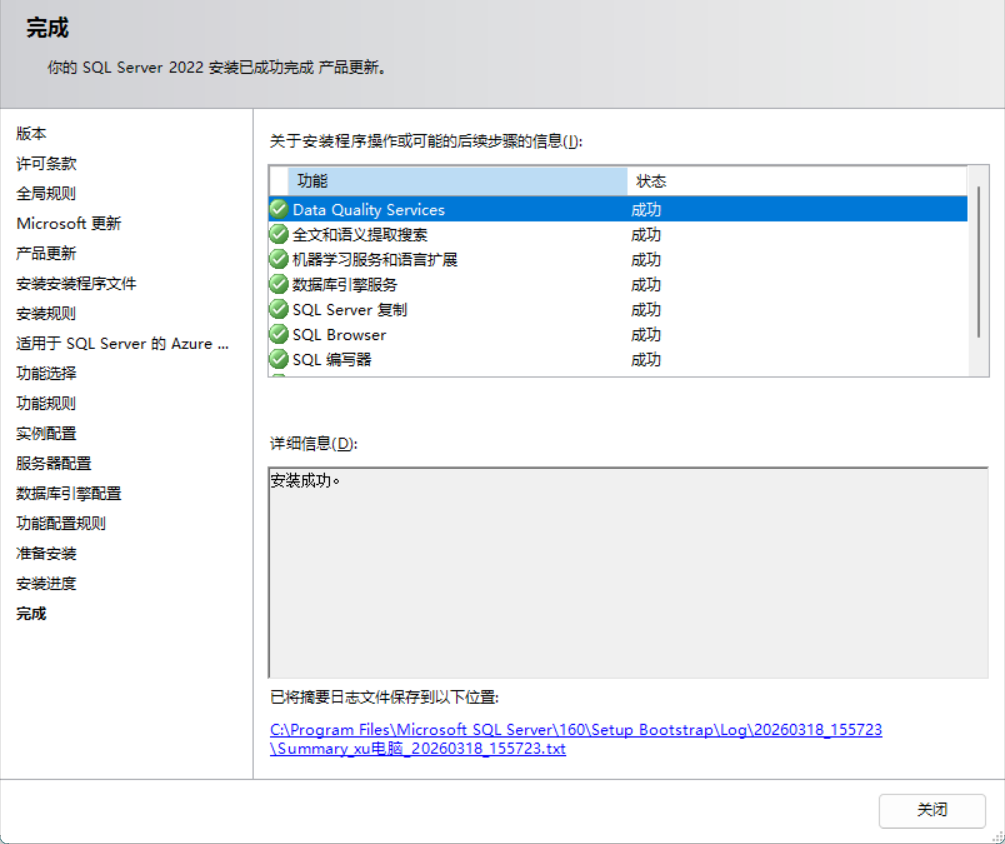1005x844 pixels.
Task: Click the 版本 step in sidebar
Action: pos(31,133)
